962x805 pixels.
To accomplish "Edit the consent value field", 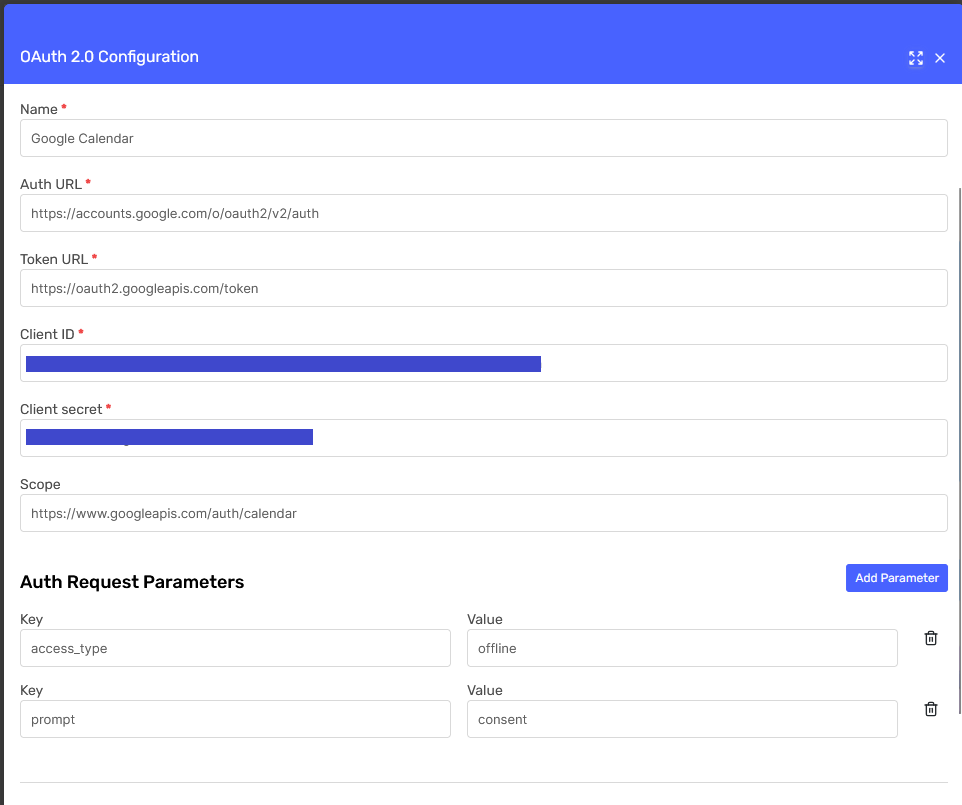I will 682,719.
